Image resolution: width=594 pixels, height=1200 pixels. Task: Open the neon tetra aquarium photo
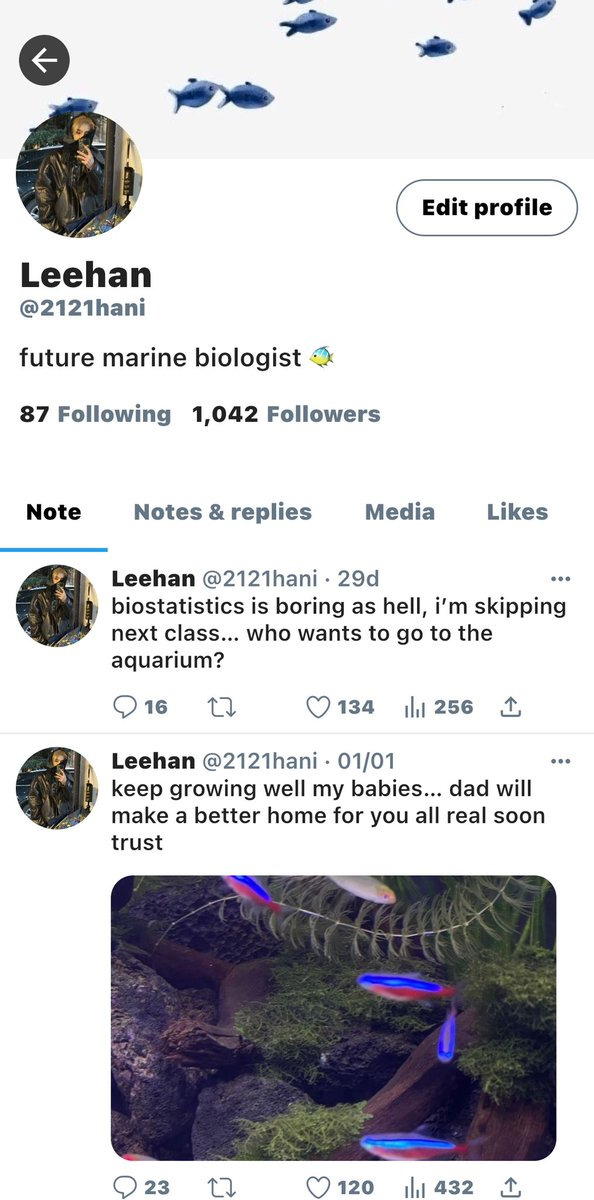(333, 1017)
